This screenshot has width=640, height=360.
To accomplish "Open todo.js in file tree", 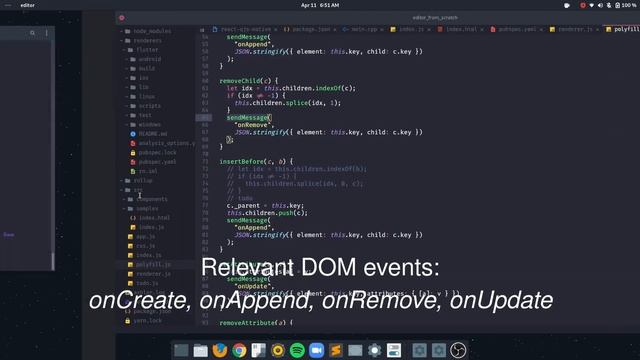I will pos(147,283).
